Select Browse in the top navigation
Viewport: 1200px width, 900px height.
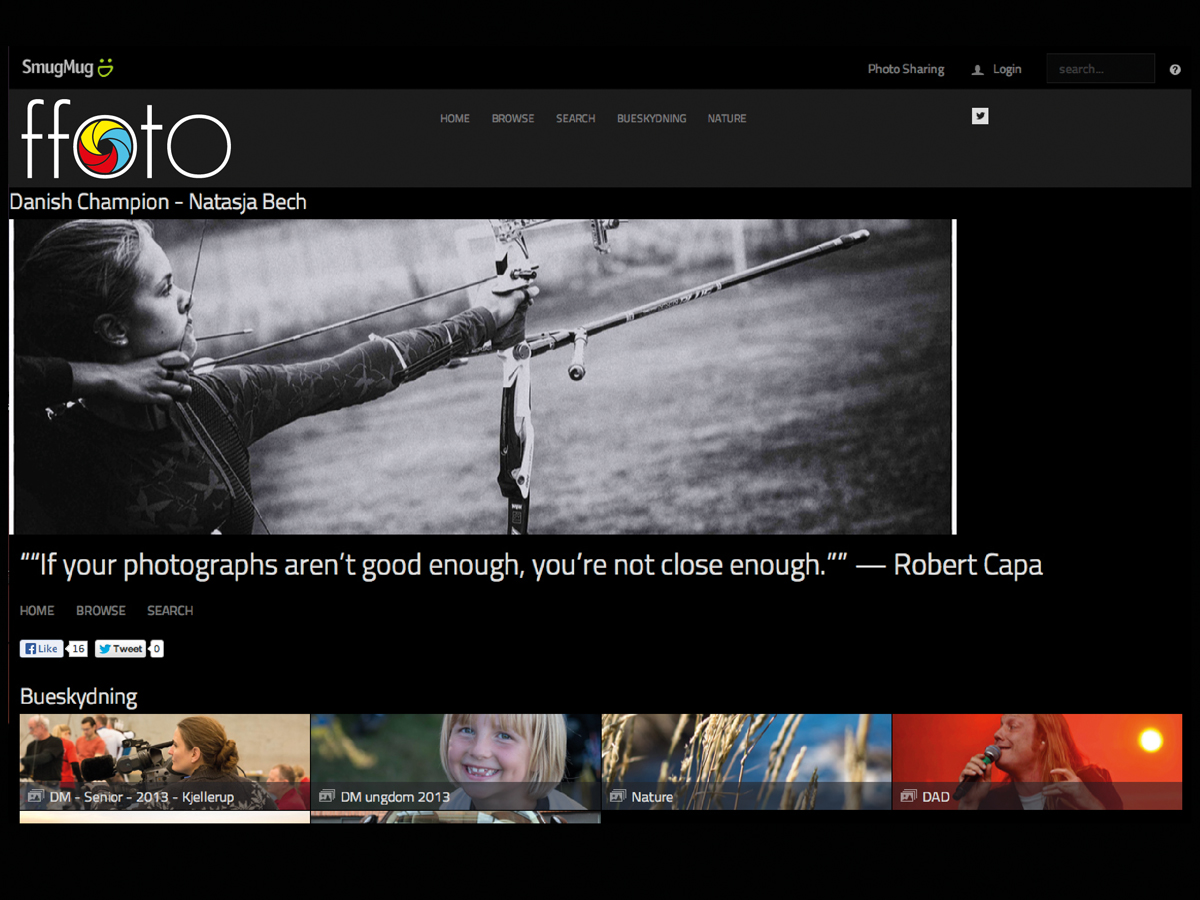click(x=513, y=118)
